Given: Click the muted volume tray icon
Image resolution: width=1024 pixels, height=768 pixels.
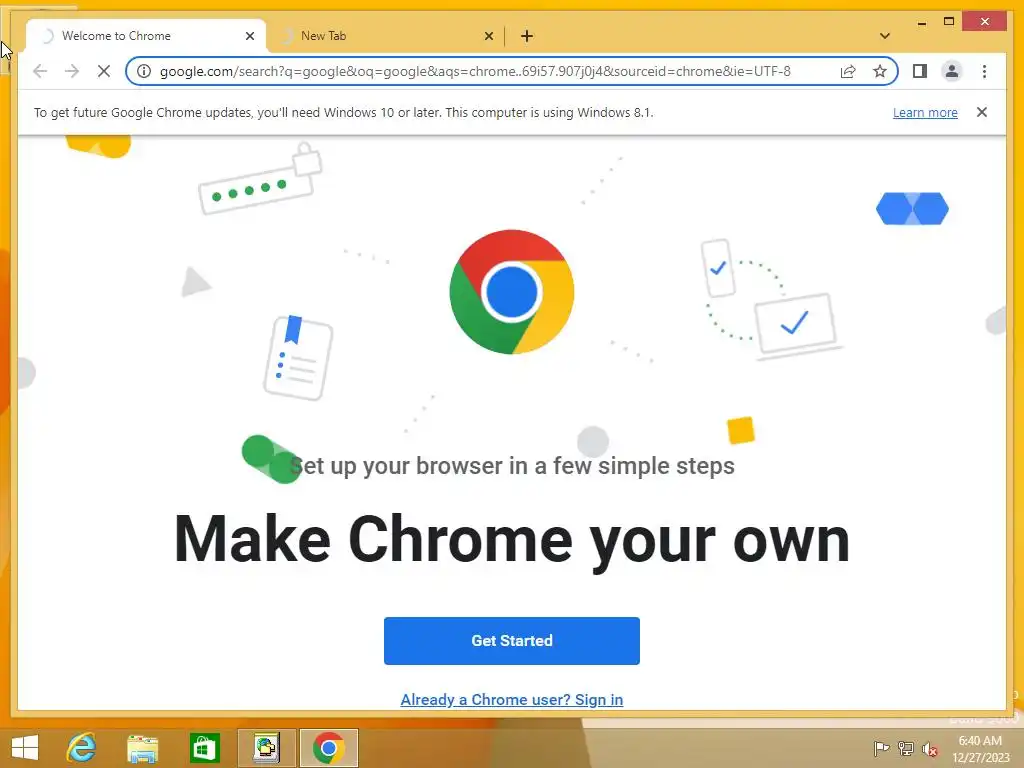Looking at the screenshot, I should click(x=930, y=748).
